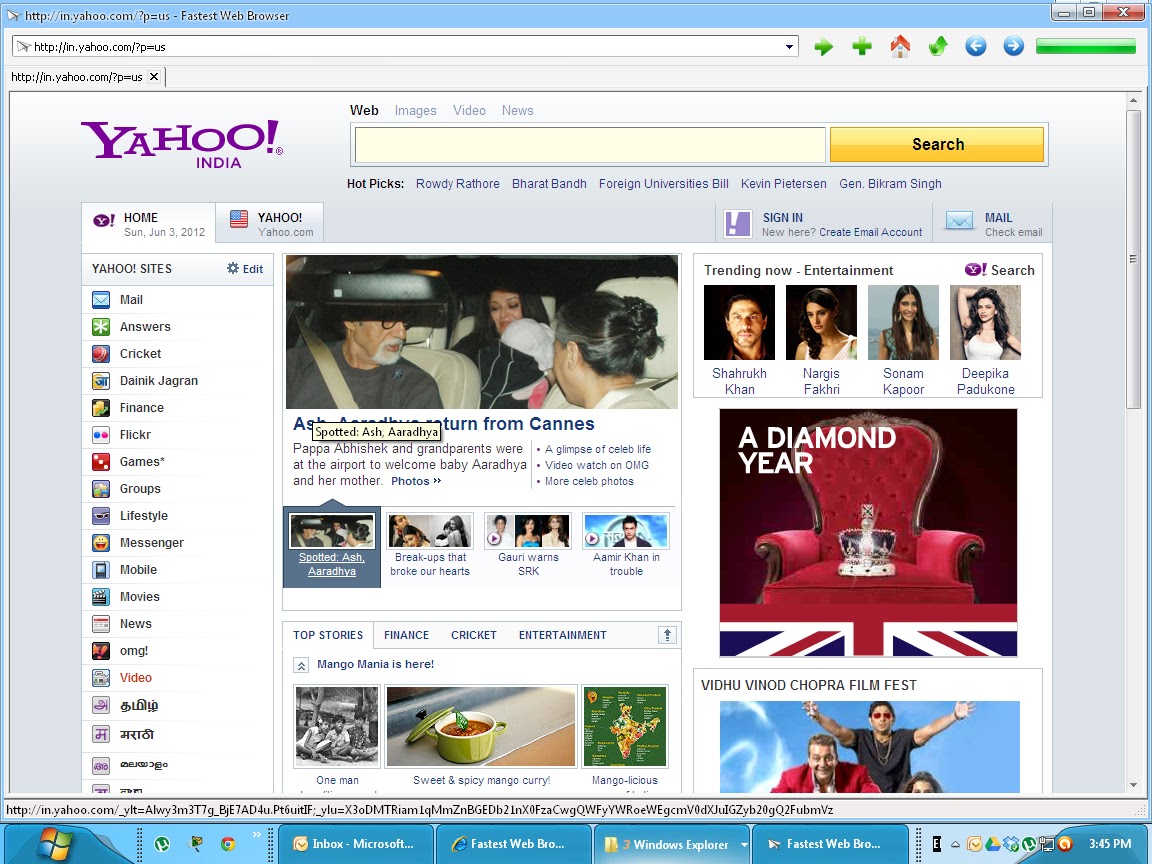Click the Sign In exclamation icon
Screen dimensions: 1152x864
pos(738,223)
